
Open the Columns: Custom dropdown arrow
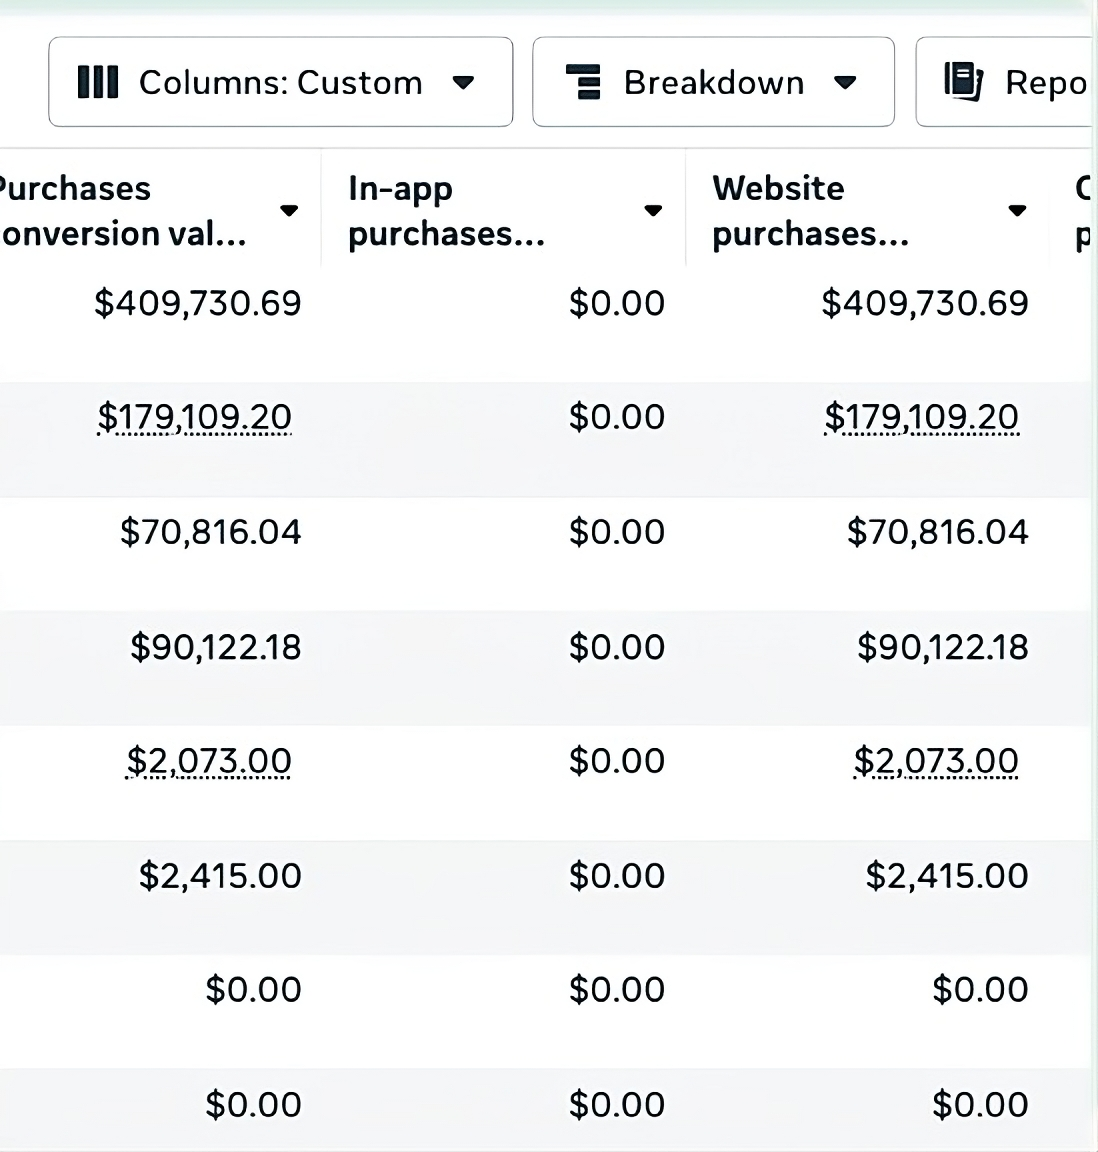[x=463, y=82]
